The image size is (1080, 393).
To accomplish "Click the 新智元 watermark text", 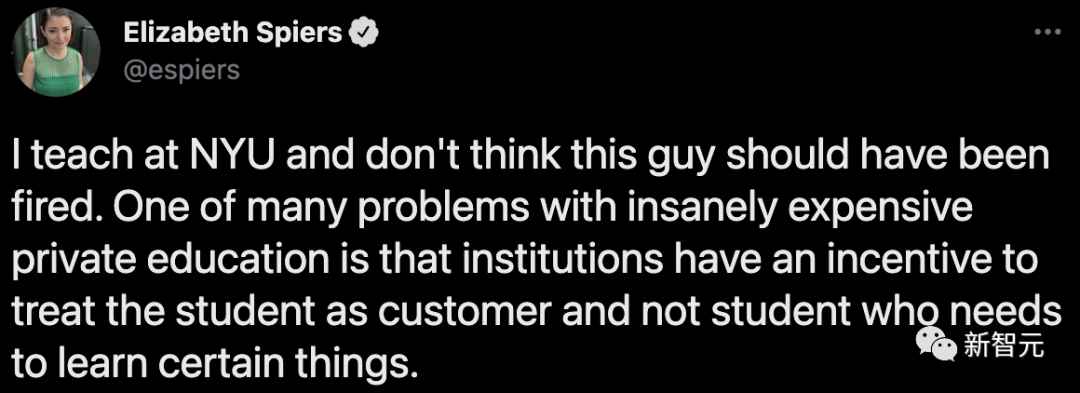I will click(1004, 344).
